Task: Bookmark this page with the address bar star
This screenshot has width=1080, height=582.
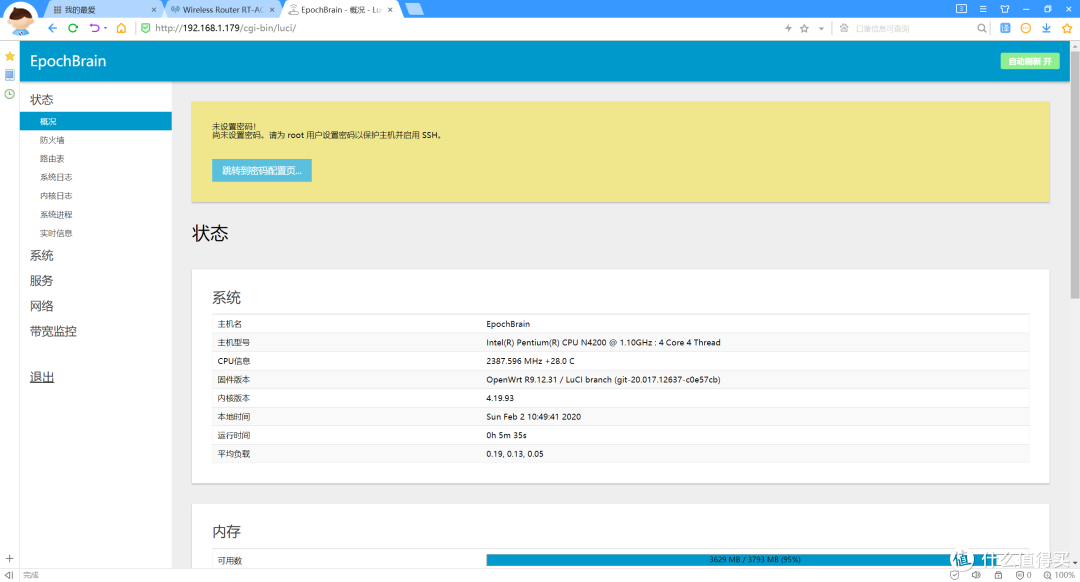Action: click(804, 28)
